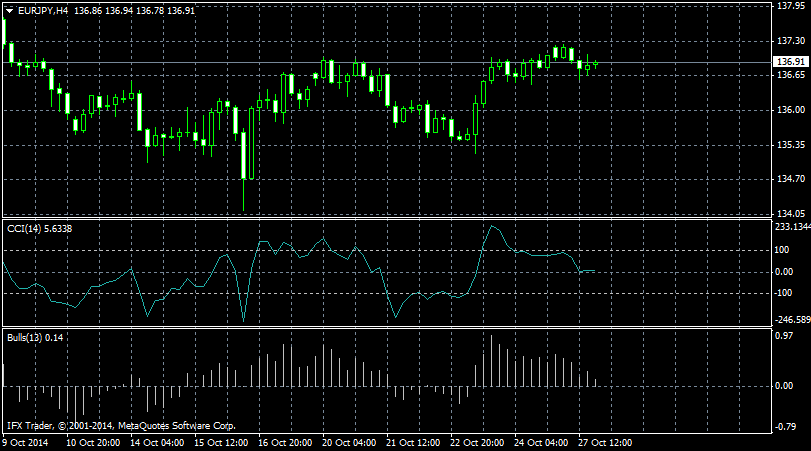Click the 137.95 price axis label

[x=790, y=6]
